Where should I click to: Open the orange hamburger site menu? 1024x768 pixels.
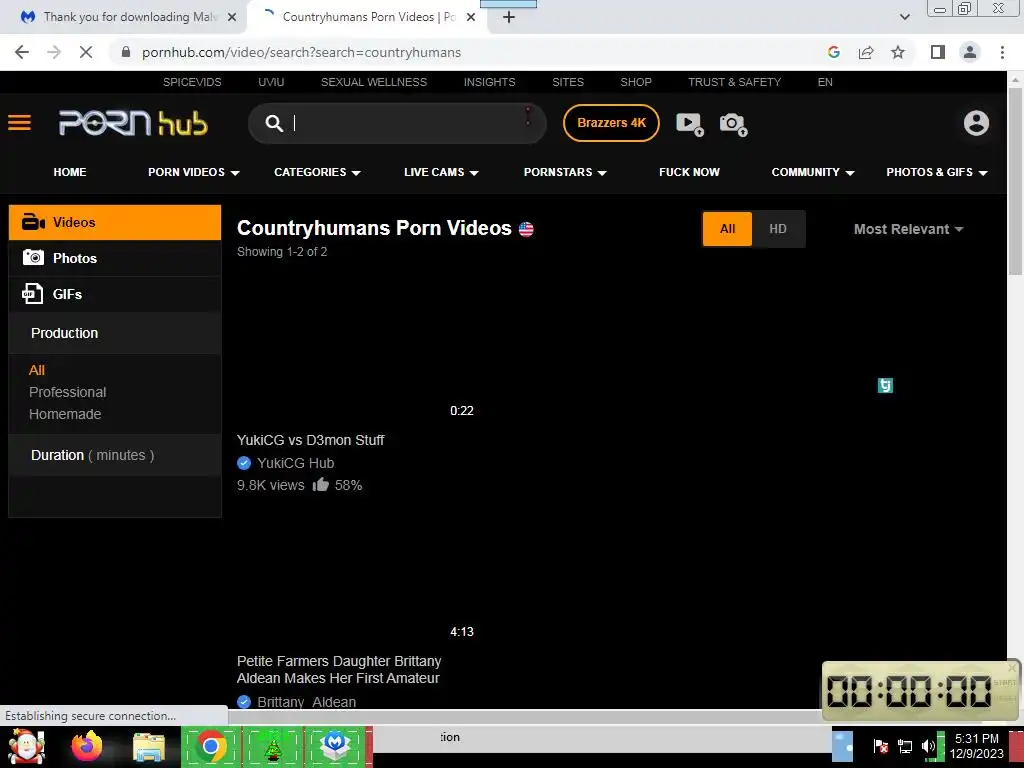(20, 123)
